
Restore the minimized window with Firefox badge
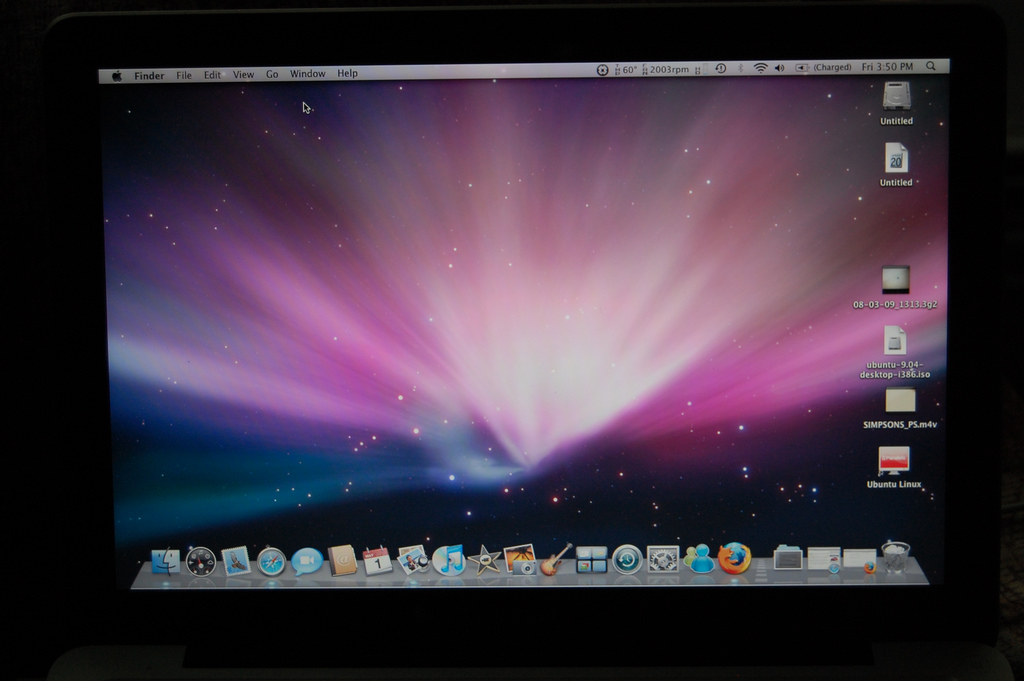point(859,560)
